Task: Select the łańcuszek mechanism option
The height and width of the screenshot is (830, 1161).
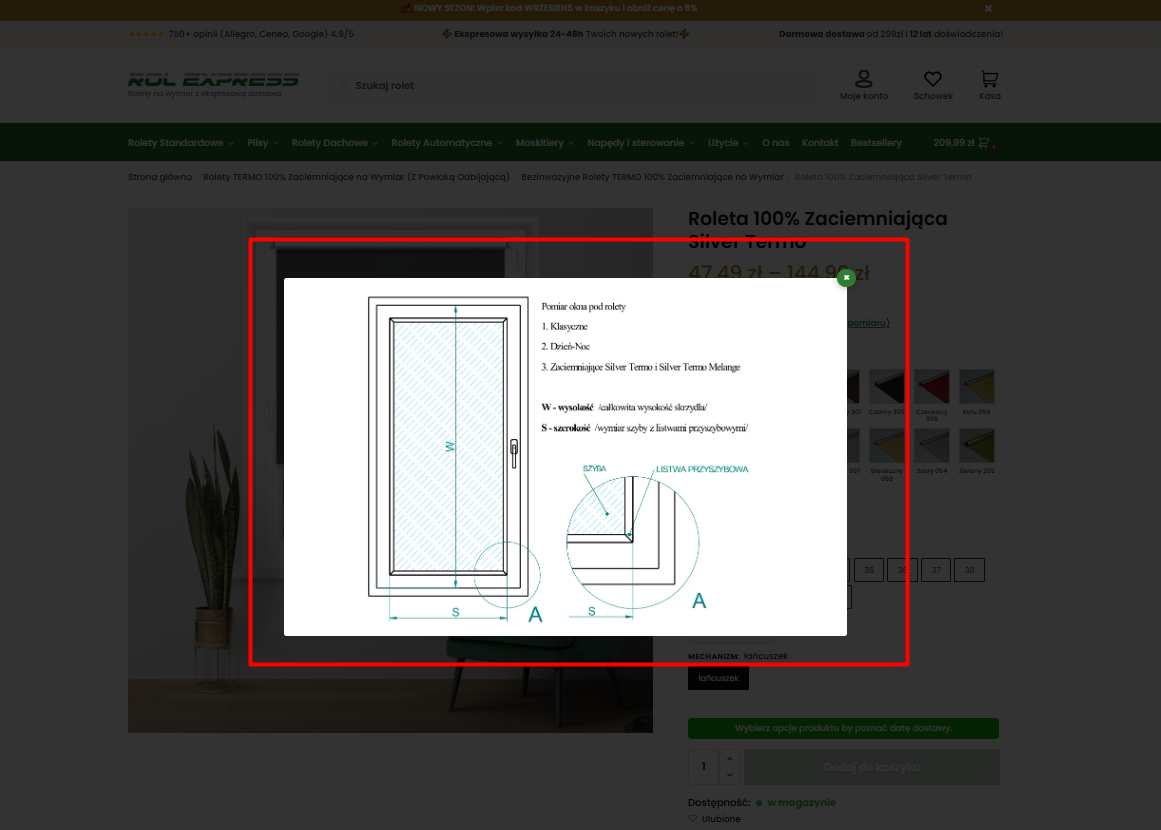Action: (718, 678)
